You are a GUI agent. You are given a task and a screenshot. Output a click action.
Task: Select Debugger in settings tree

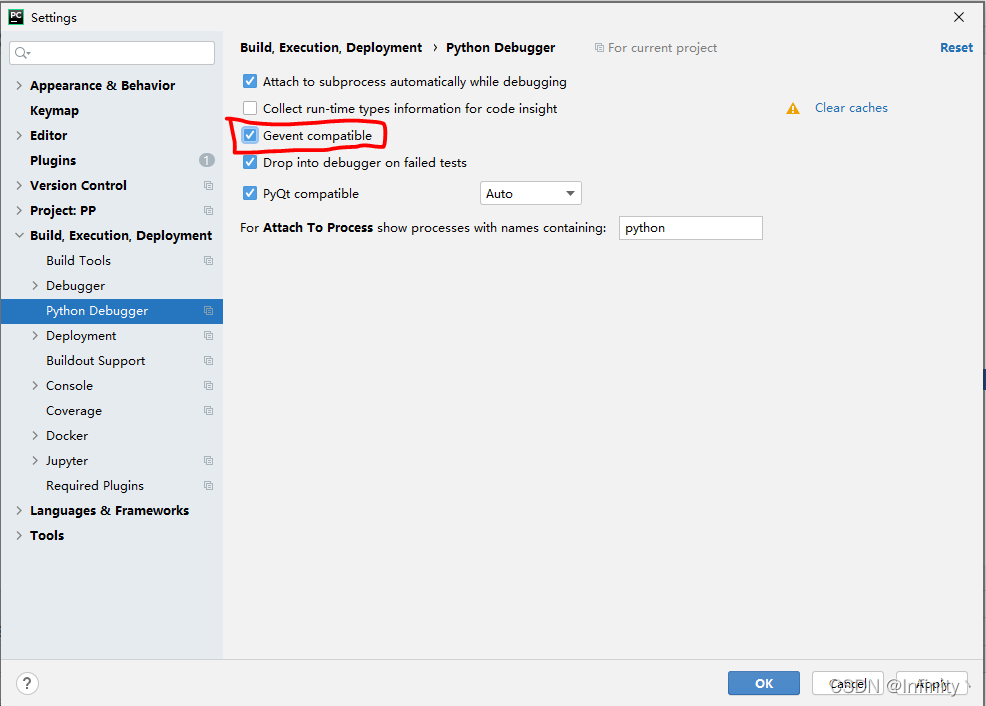click(x=75, y=285)
